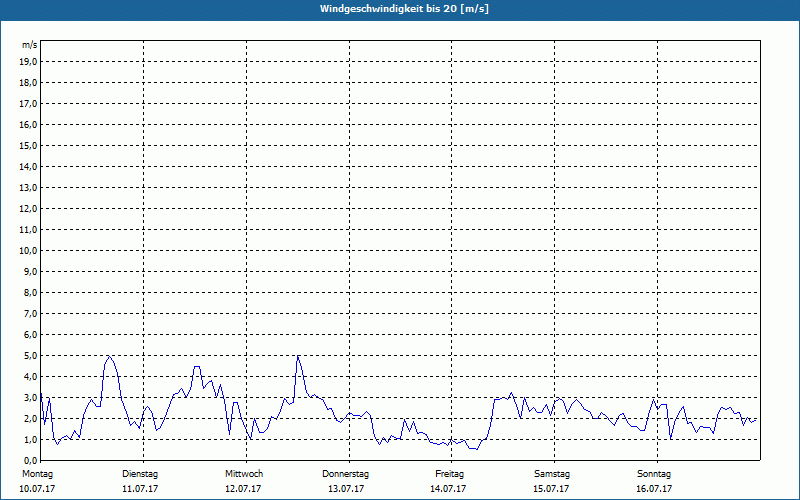Select the 7,0 y-axis value
This screenshot has width=800, height=500.
tap(30, 313)
